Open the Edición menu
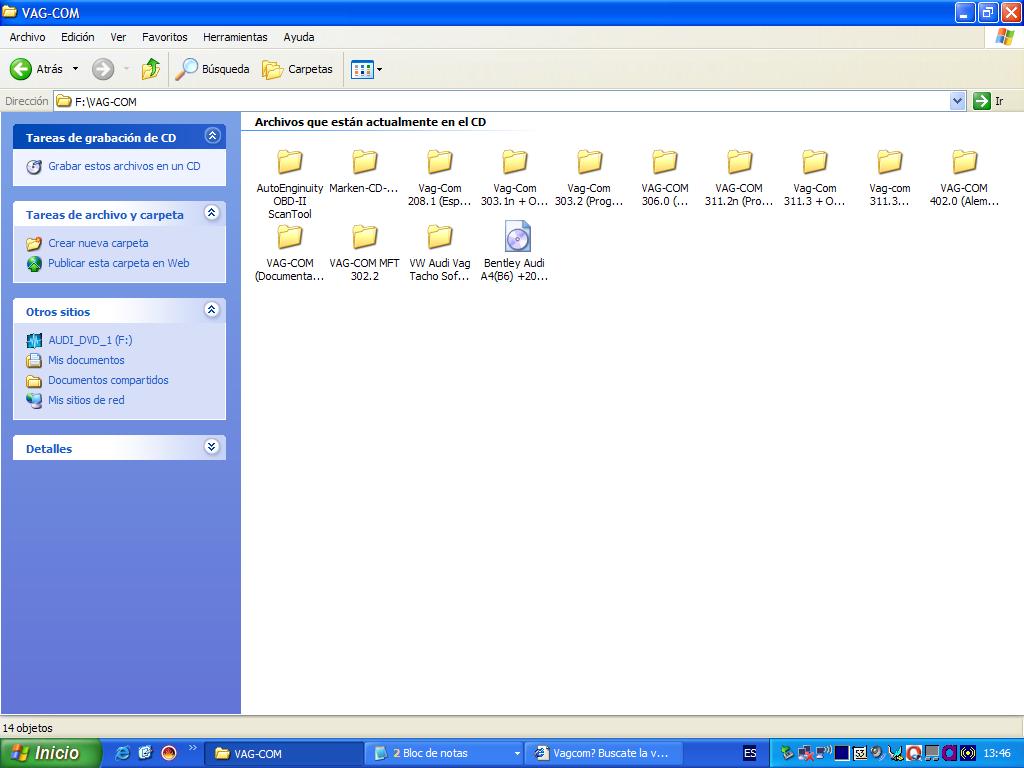 click(78, 37)
